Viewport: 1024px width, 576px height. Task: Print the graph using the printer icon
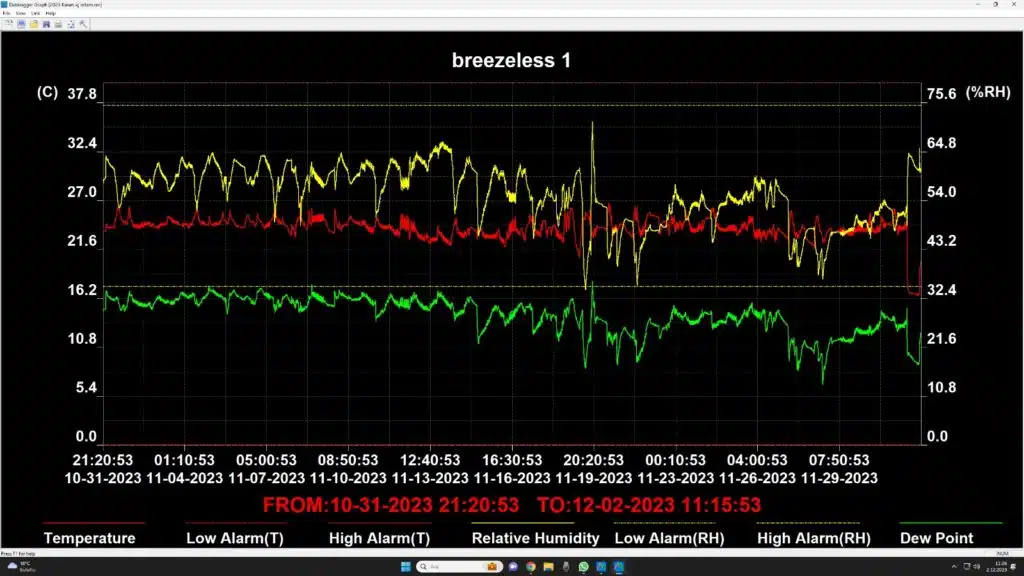click(x=59, y=24)
